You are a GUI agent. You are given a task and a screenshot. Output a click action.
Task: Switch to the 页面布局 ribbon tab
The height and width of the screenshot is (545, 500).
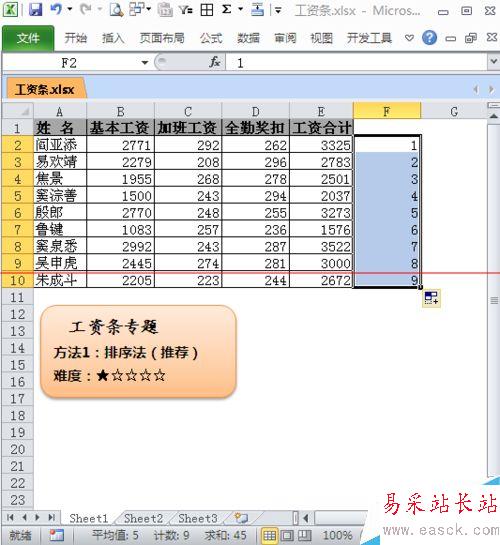click(162, 38)
